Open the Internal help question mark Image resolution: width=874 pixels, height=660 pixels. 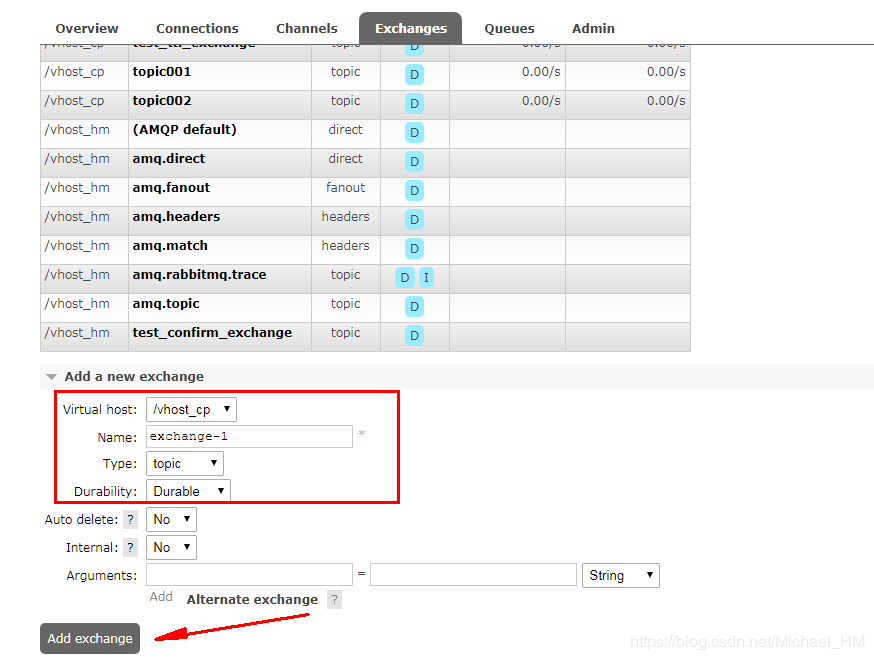(130, 547)
